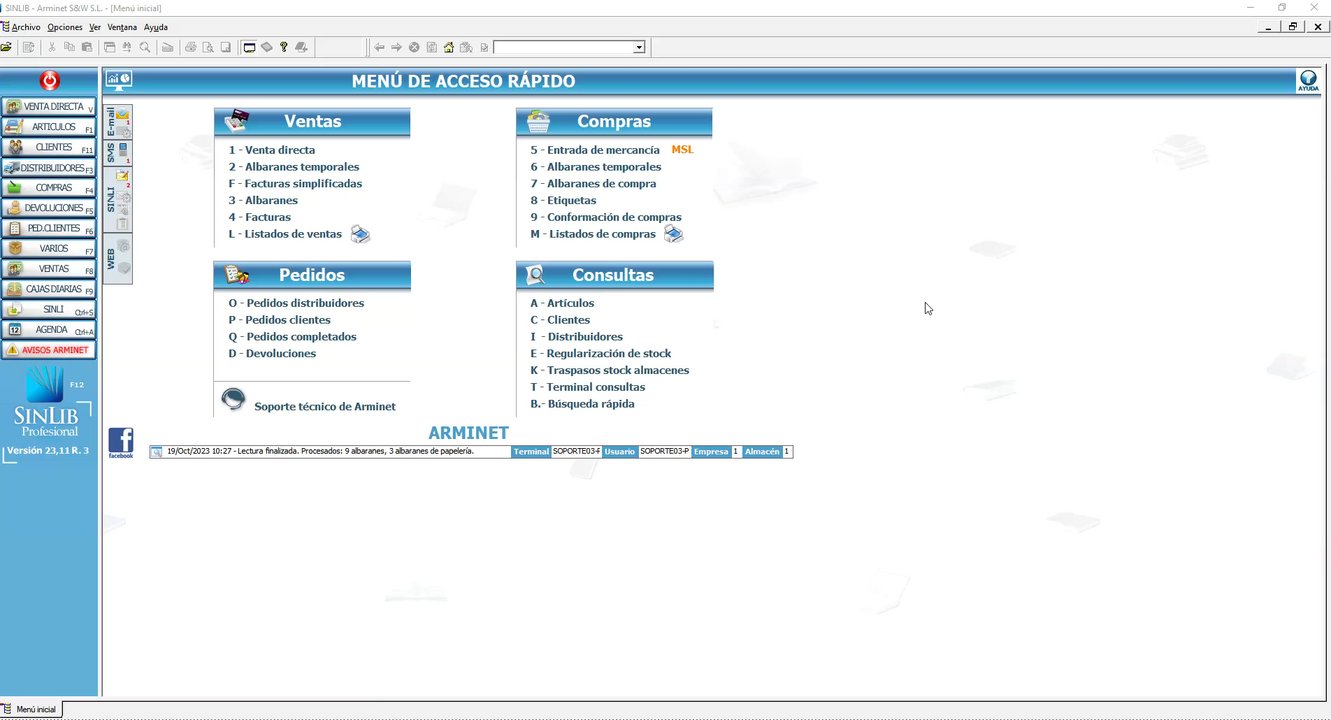Click the VENTA DIRECTA sidebar button
The image size is (1331, 720).
[x=49, y=107]
